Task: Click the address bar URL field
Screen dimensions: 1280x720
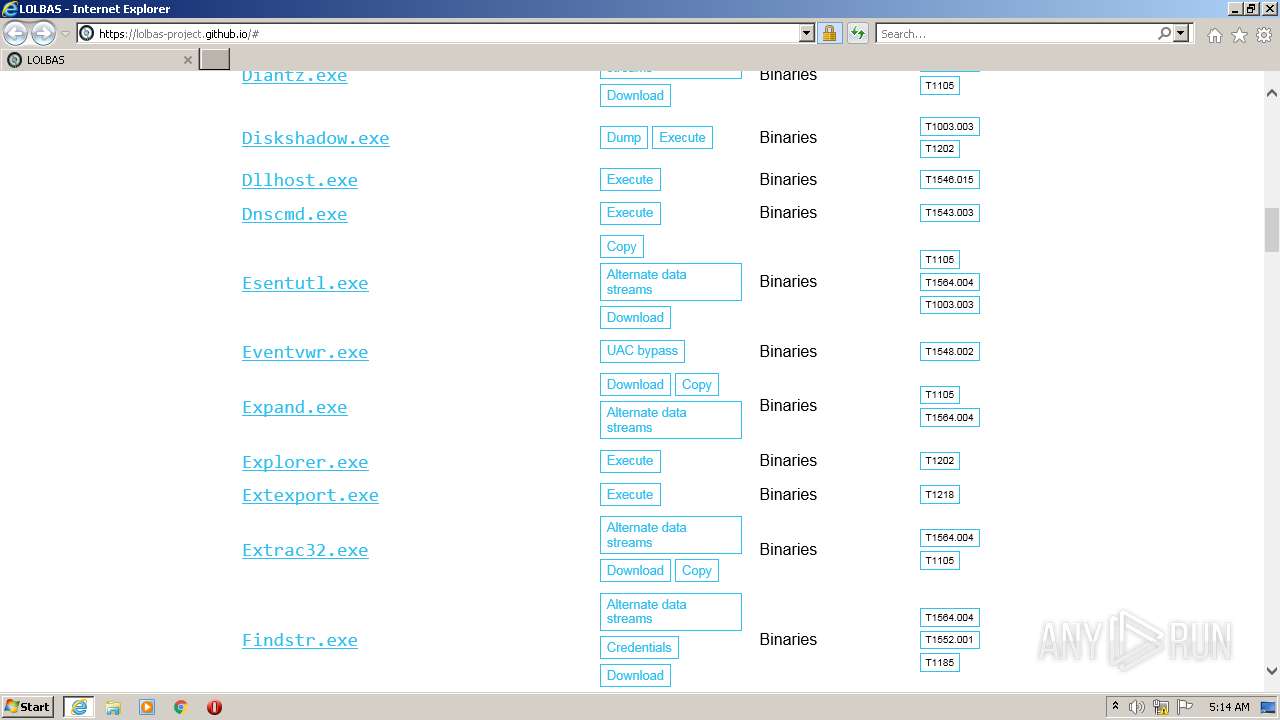Action: coord(438,33)
